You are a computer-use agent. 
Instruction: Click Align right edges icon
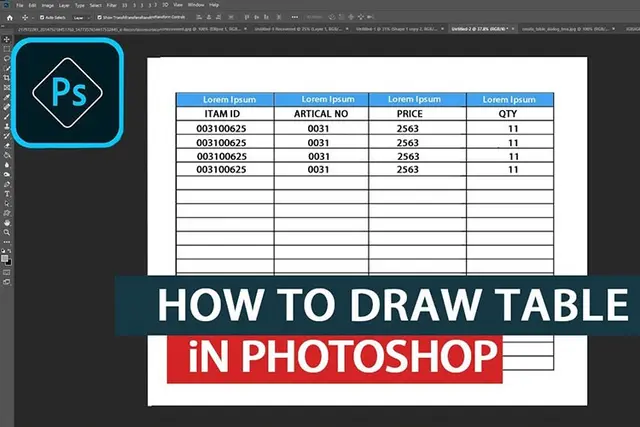219,17
